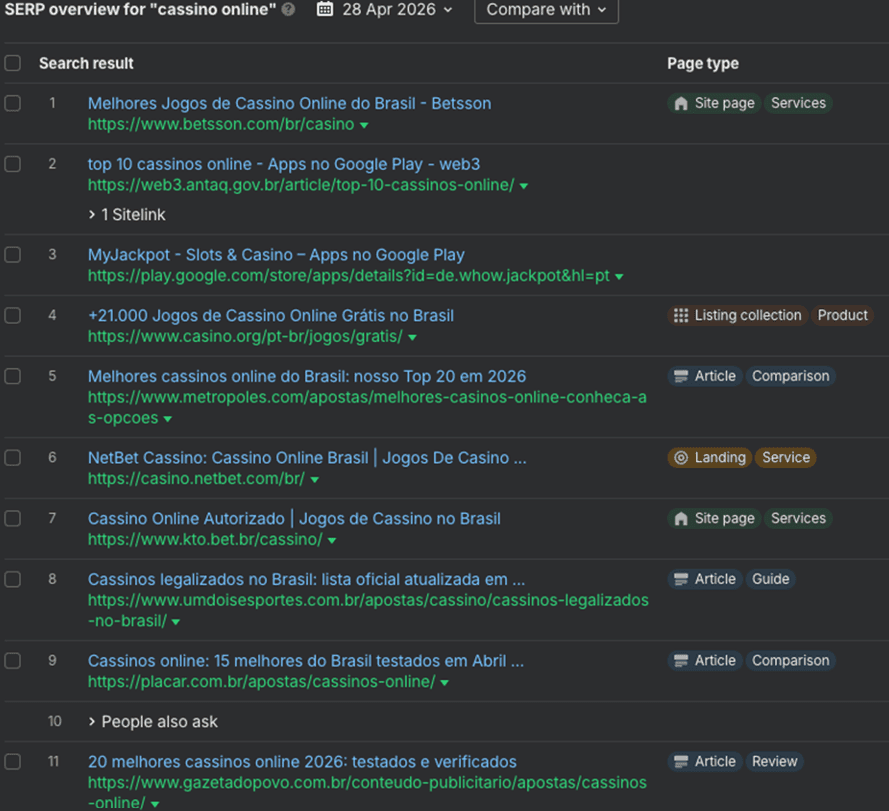Check the box for the umdoisesportes result

coord(12,579)
